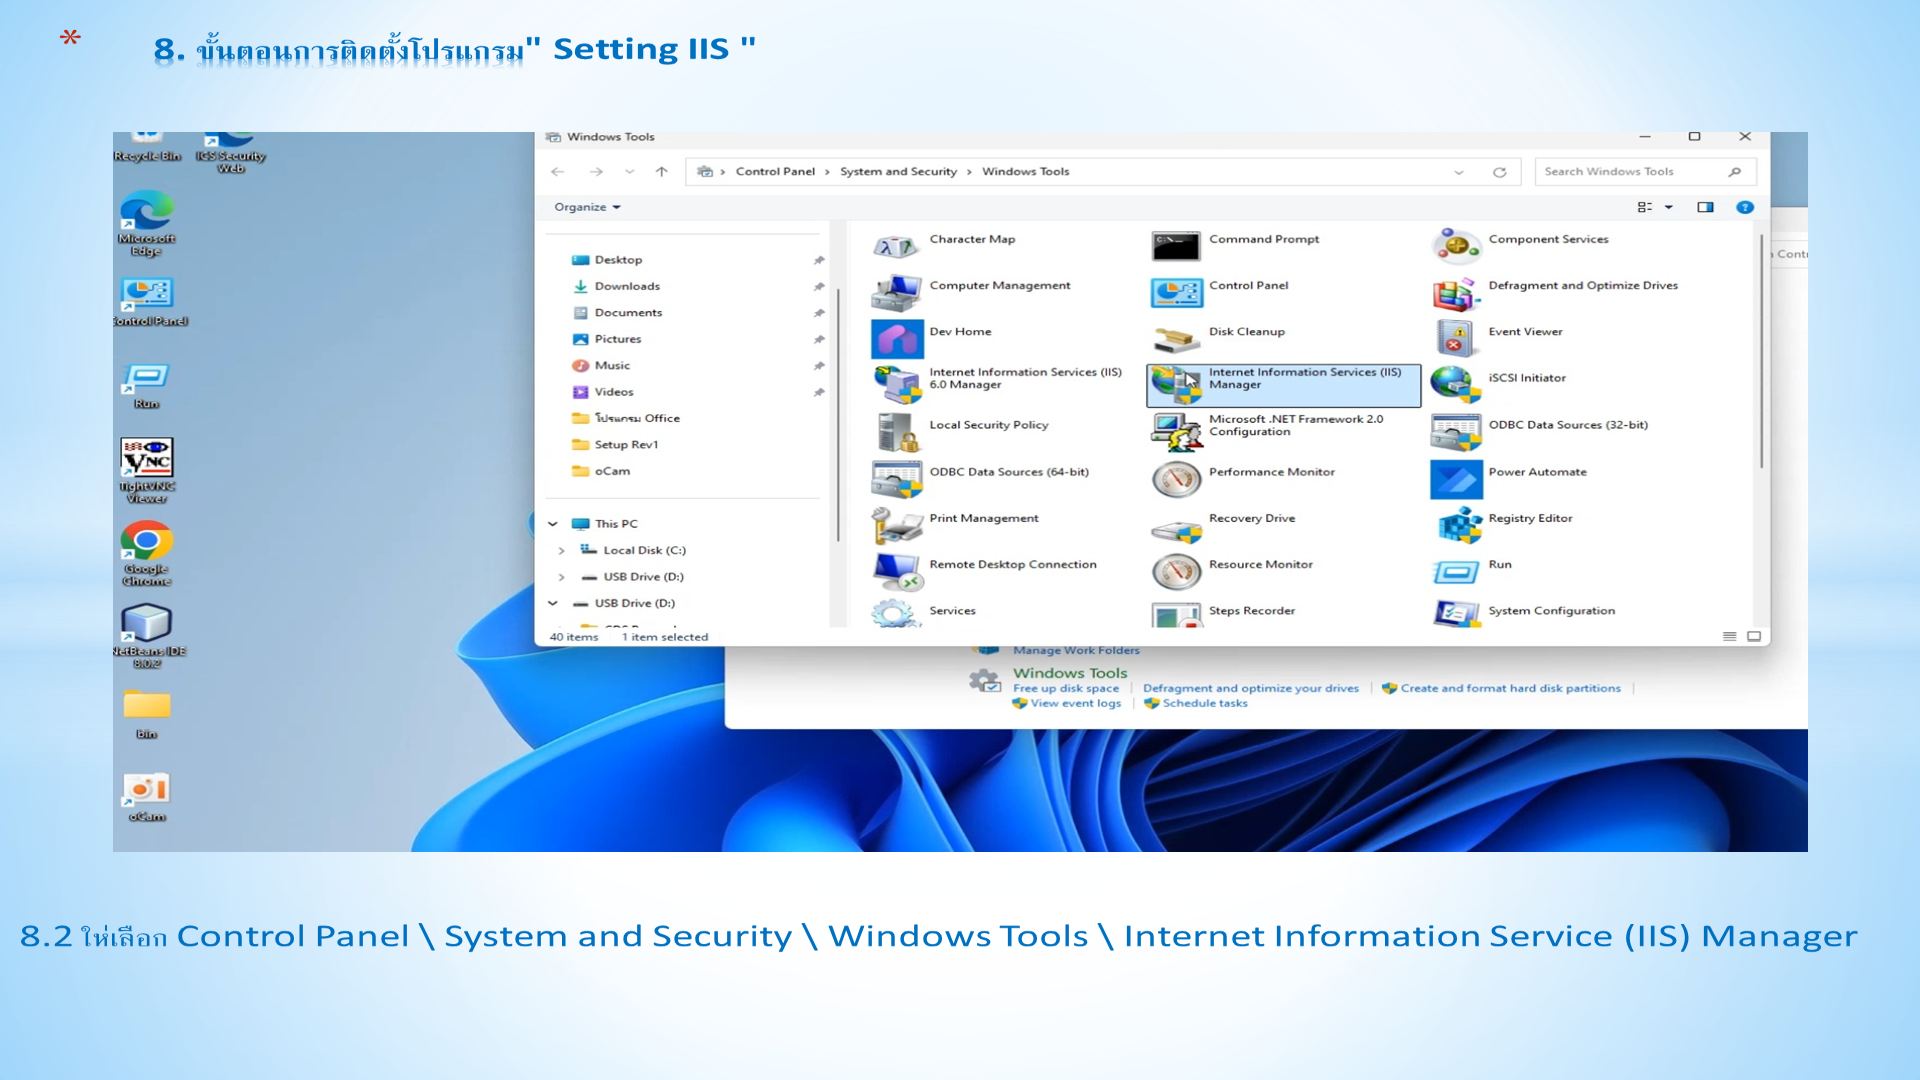This screenshot has height=1080, width=1920.
Task: Click Schedule tasks link
Action: (x=1204, y=703)
